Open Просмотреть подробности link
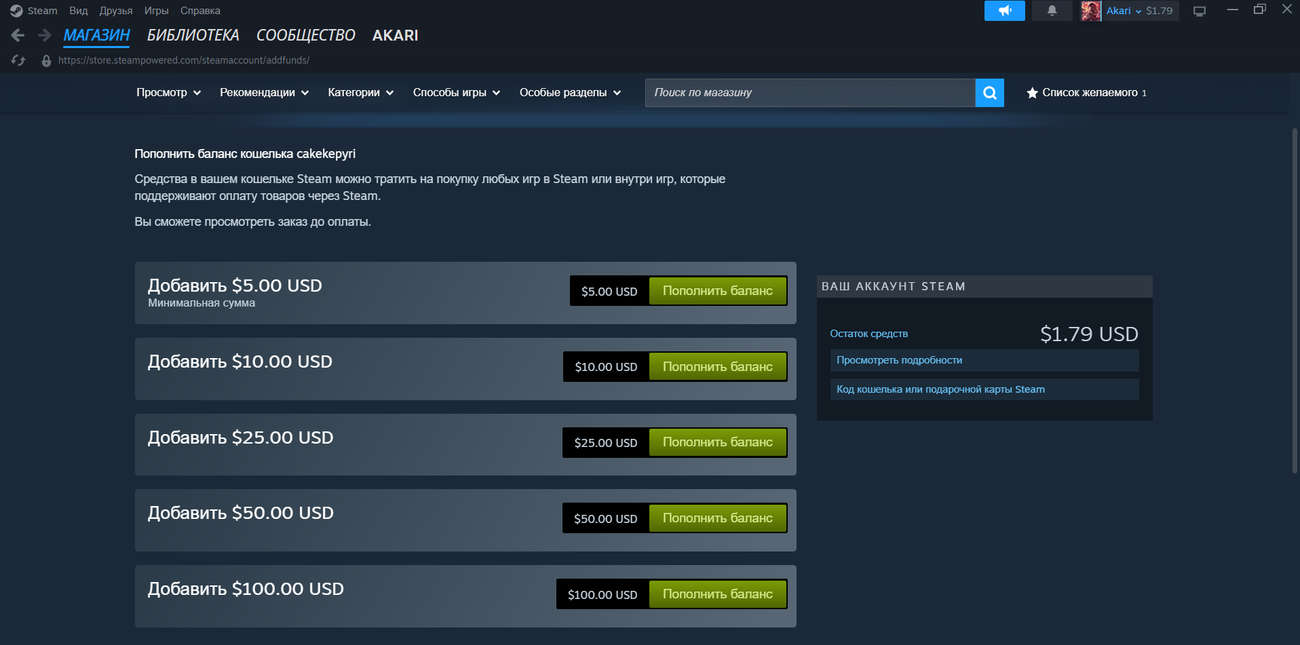Viewport: 1300px width, 645px height. click(985, 360)
